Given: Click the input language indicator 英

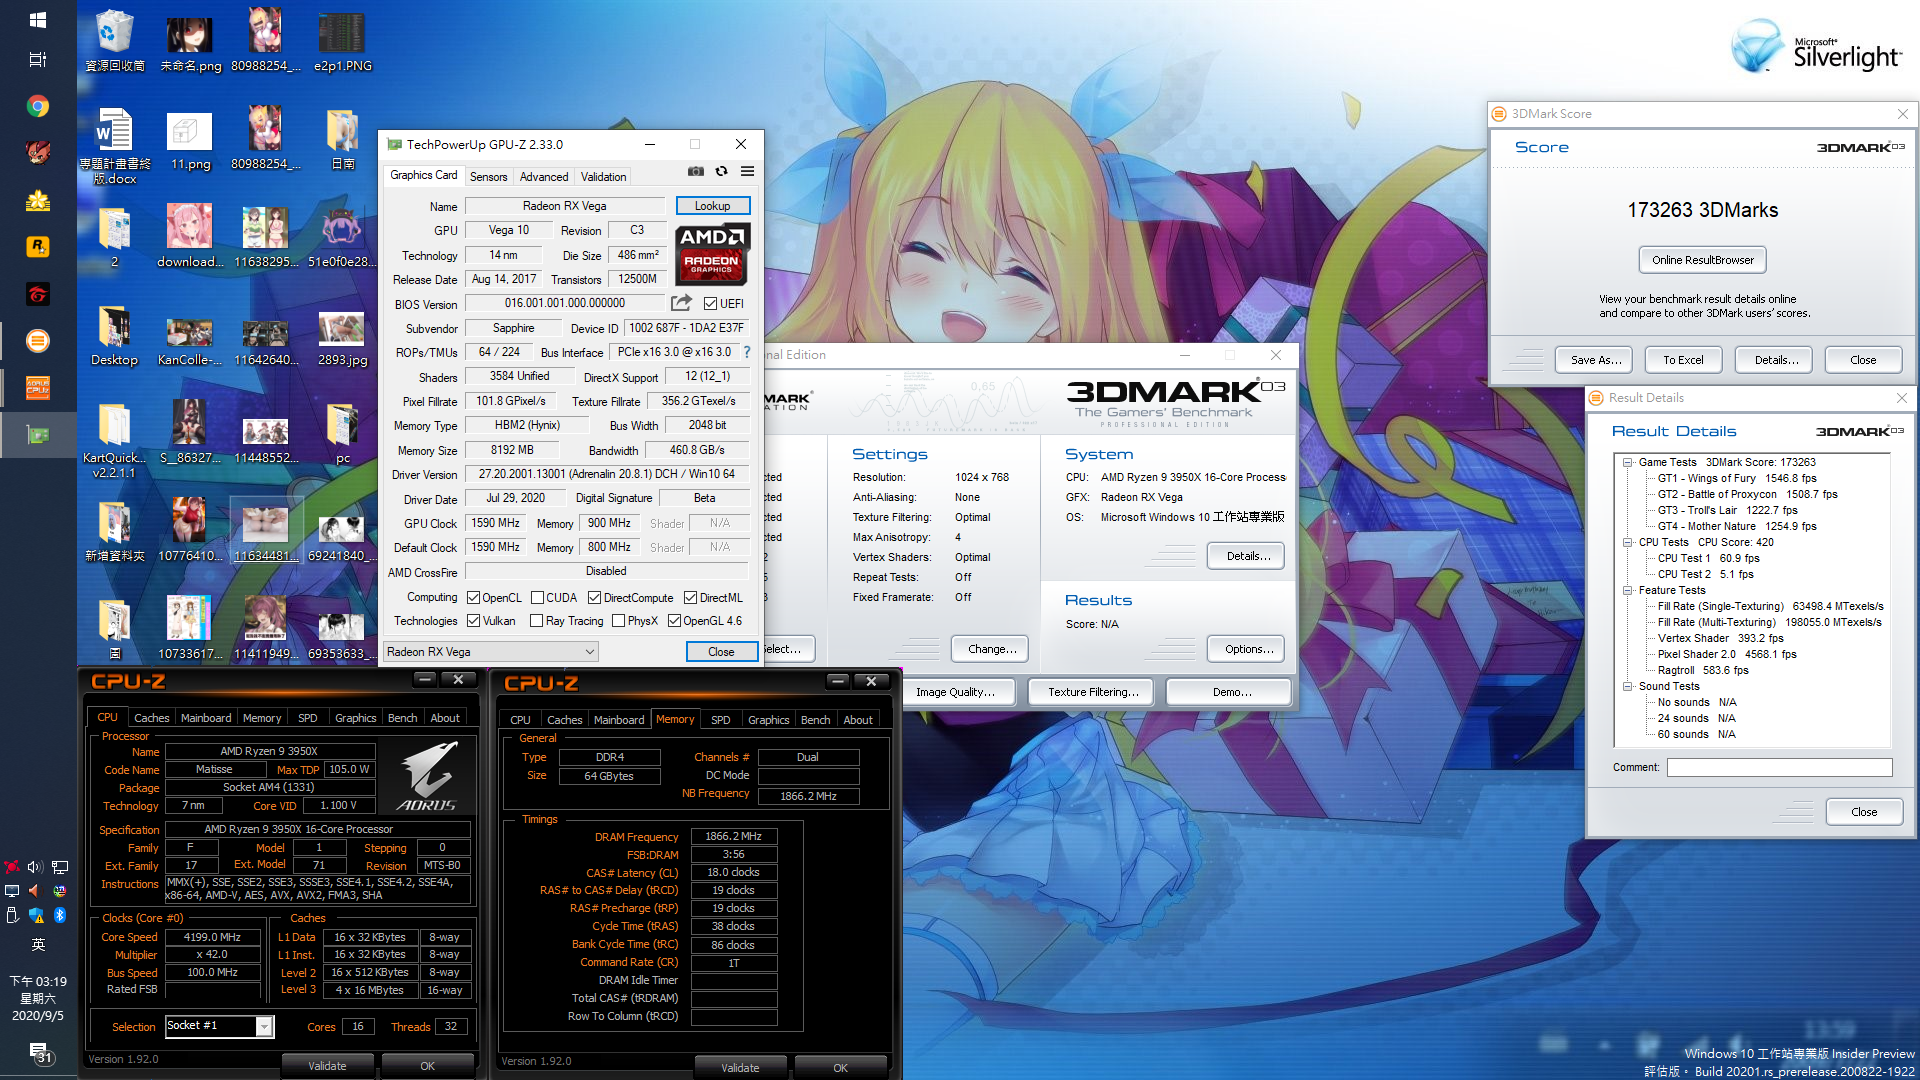Looking at the screenshot, I should pos(38,944).
